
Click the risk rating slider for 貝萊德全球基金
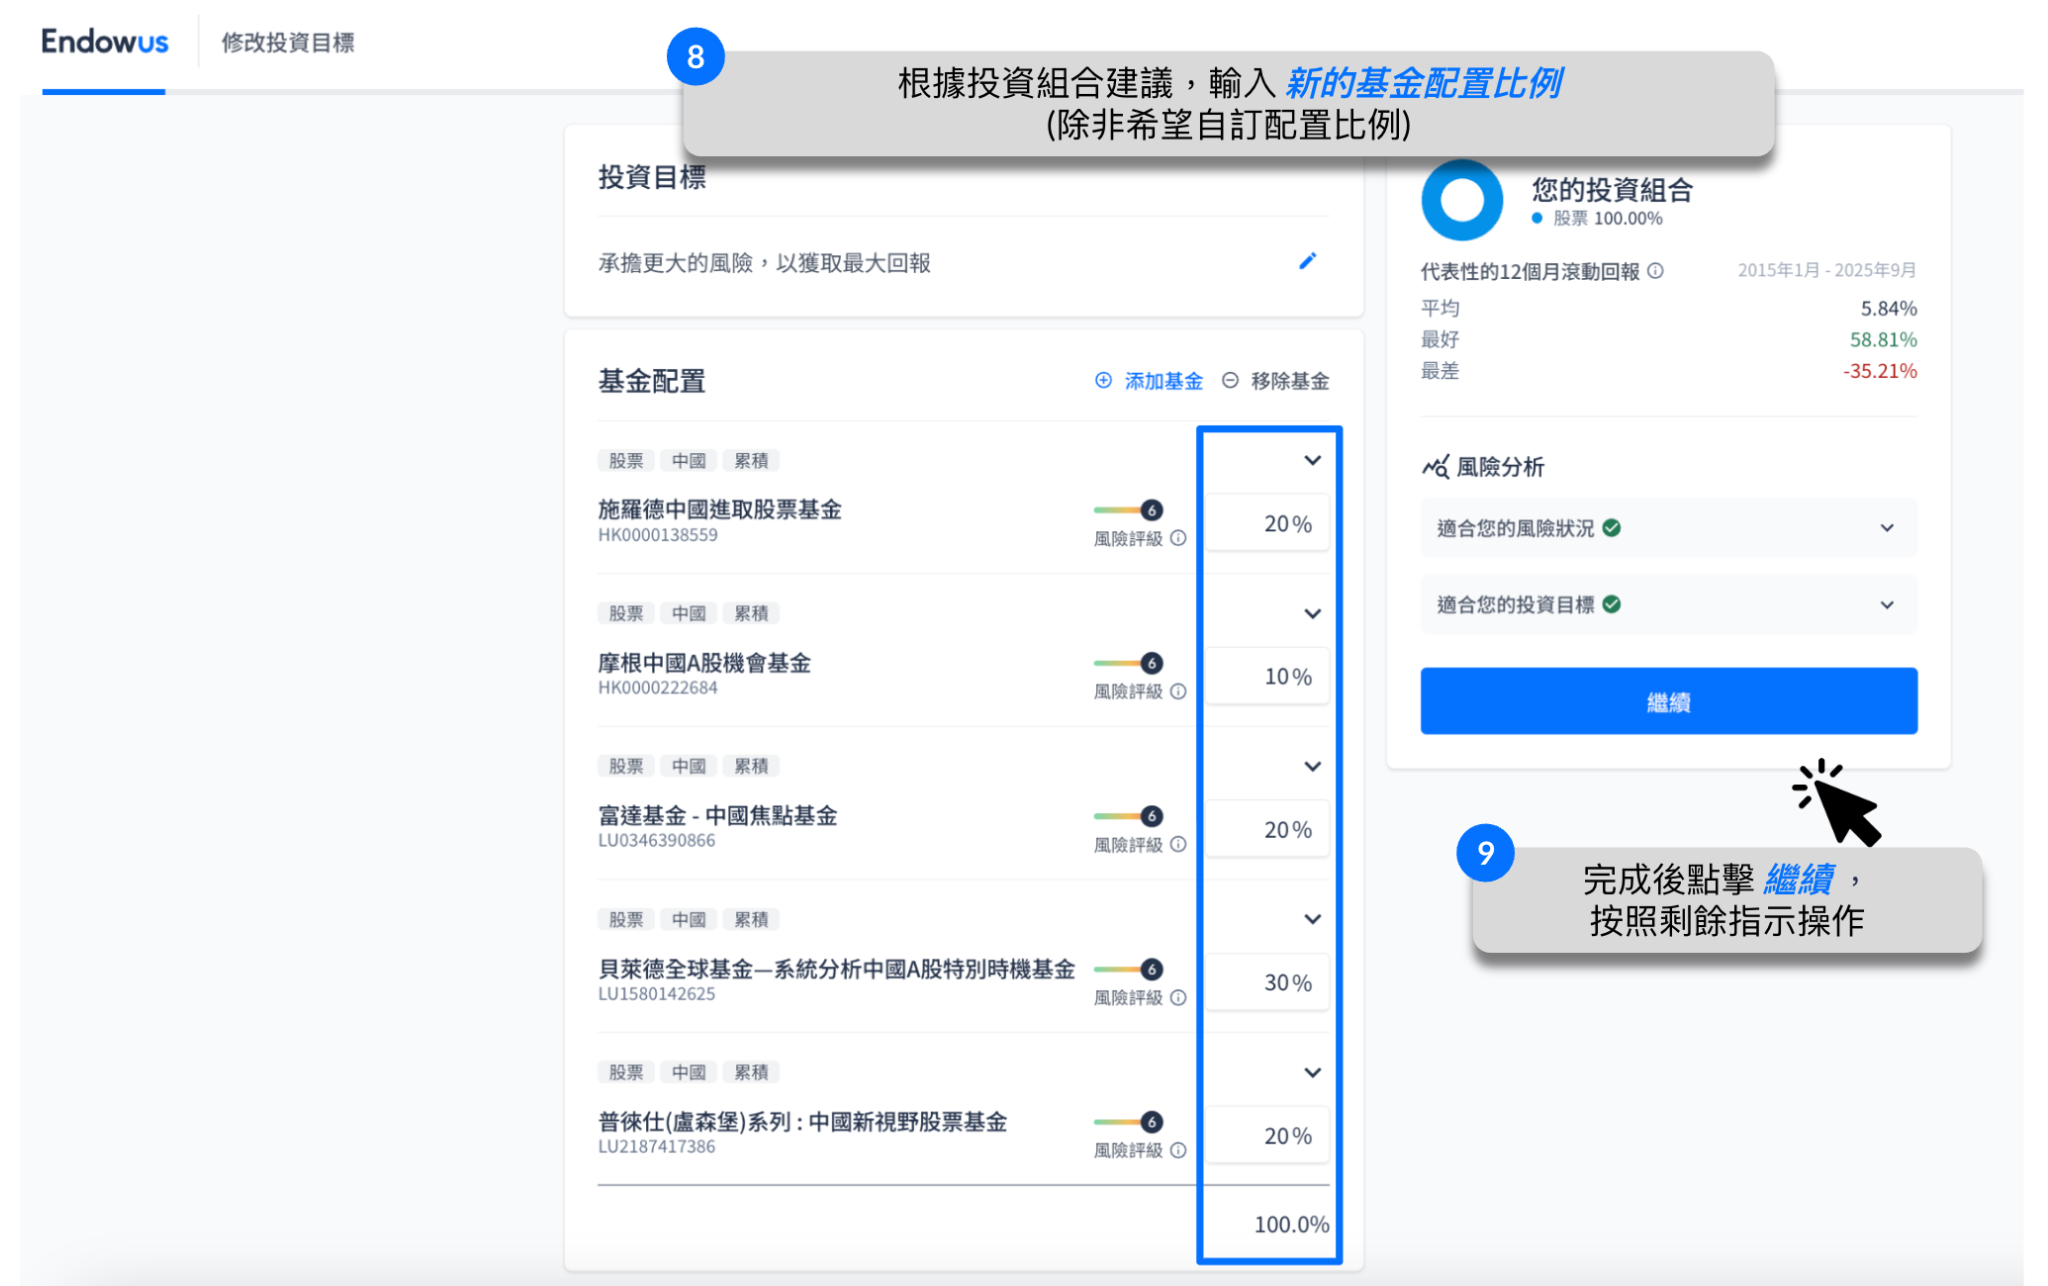point(1127,969)
